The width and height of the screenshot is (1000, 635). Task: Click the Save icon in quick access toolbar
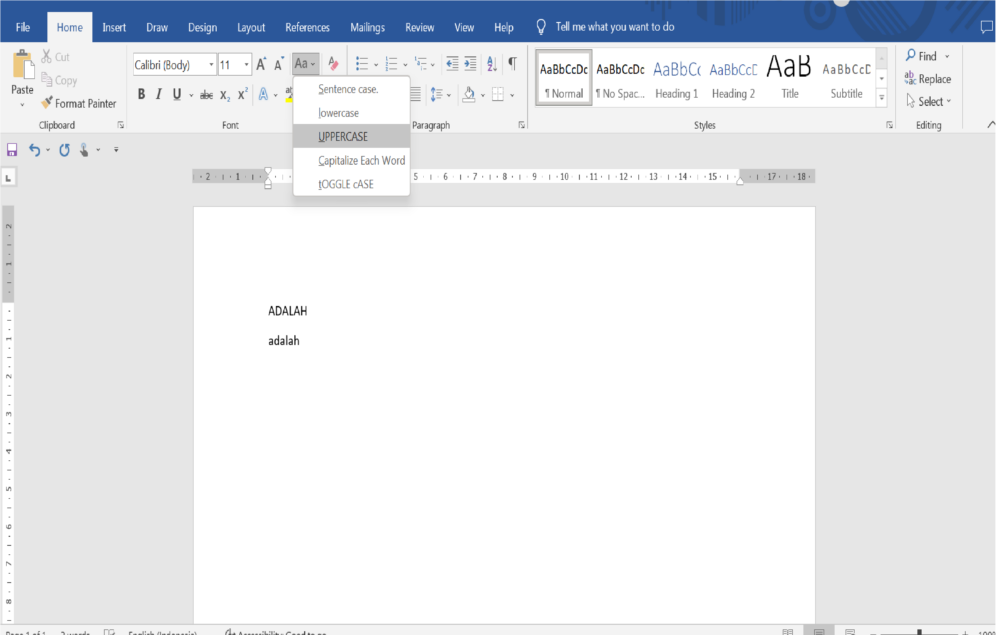pyautogui.click(x=12, y=150)
